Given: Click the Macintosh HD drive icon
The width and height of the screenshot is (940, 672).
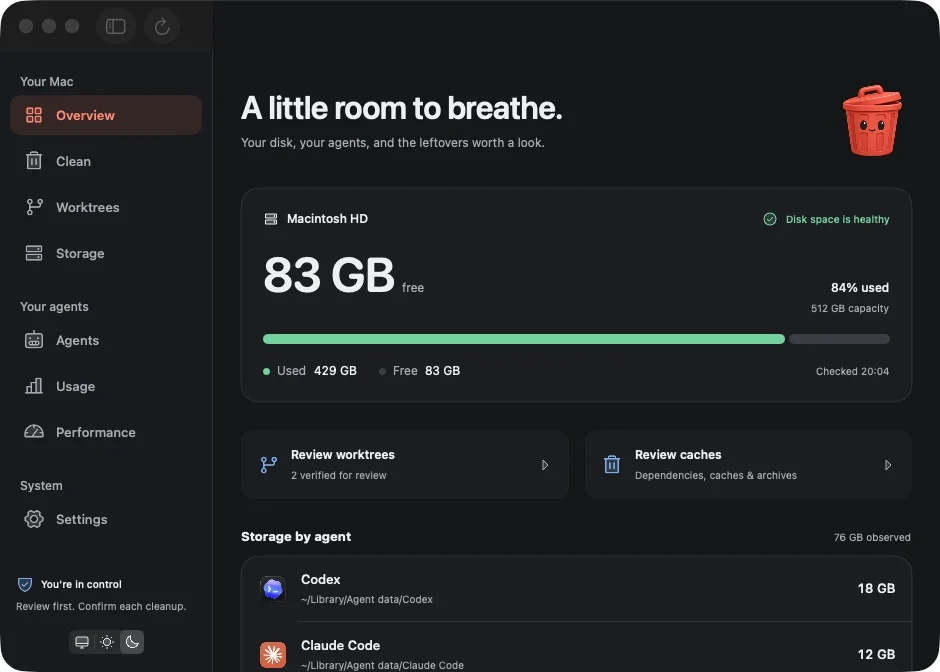Looking at the screenshot, I should point(271,219).
